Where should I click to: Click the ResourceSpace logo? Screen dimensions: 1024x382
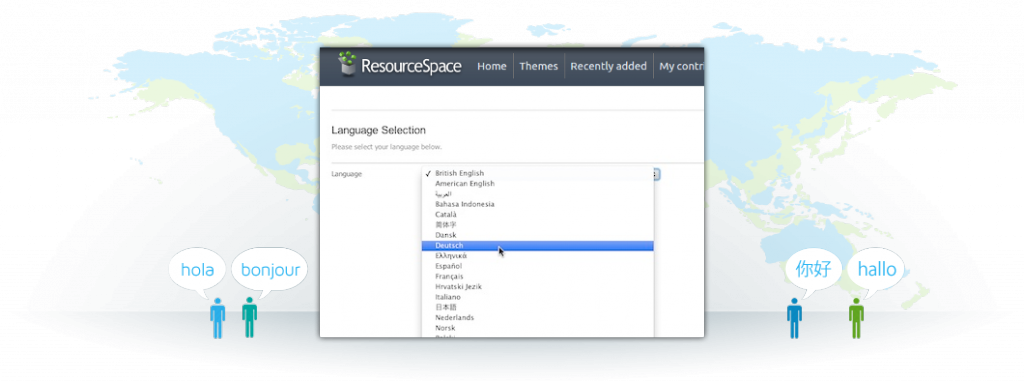(x=400, y=65)
